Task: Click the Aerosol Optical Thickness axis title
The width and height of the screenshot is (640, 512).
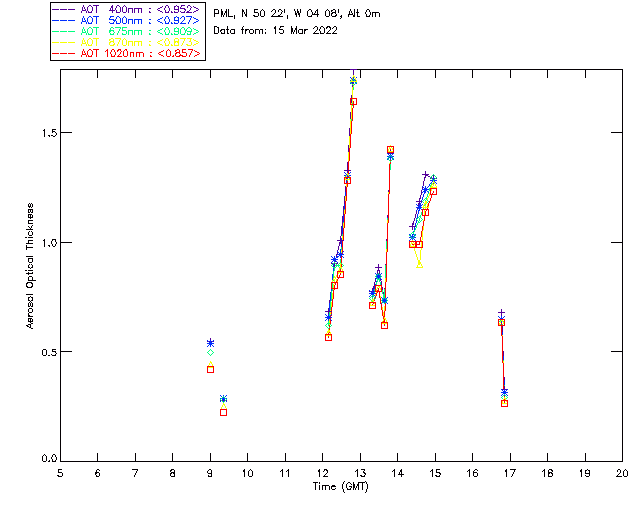Action: click(x=31, y=265)
